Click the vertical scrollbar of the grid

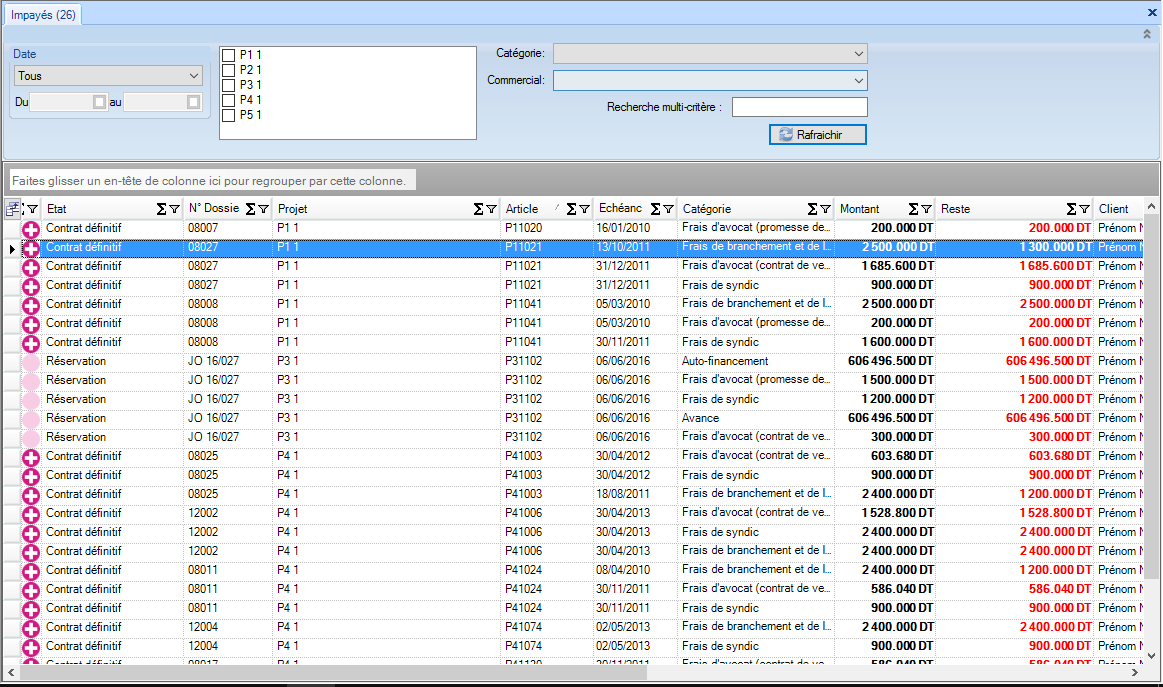1151,430
